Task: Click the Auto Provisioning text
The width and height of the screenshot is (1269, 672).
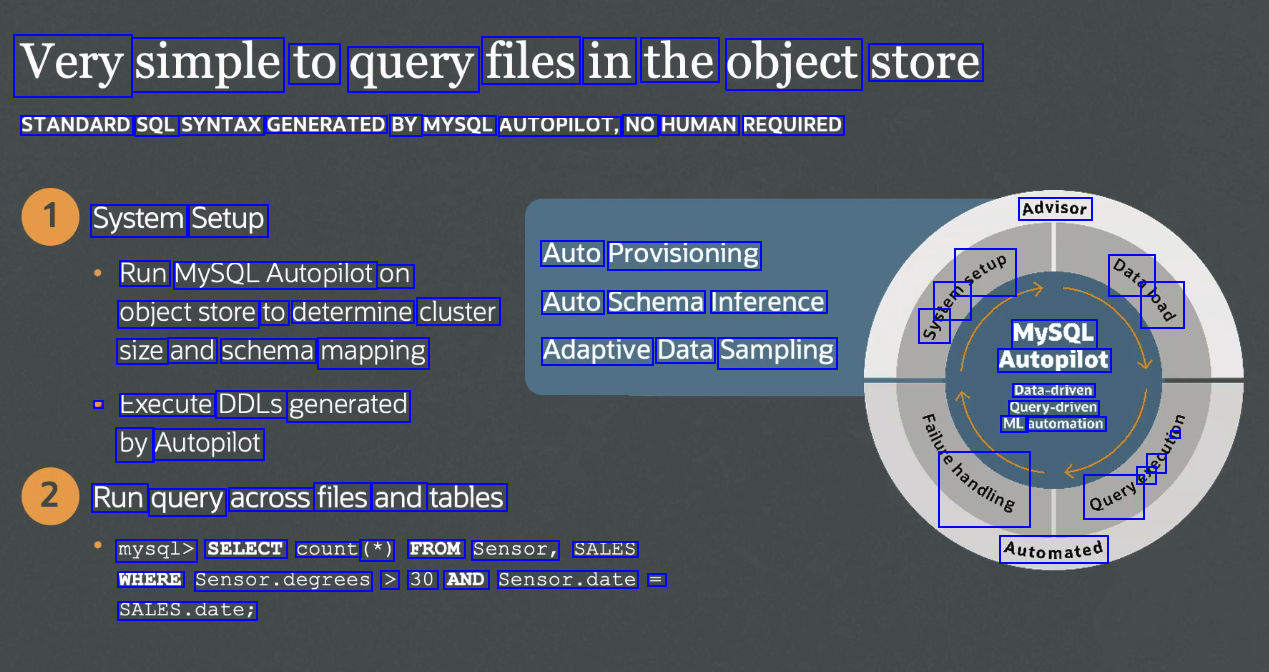Action: [x=650, y=254]
